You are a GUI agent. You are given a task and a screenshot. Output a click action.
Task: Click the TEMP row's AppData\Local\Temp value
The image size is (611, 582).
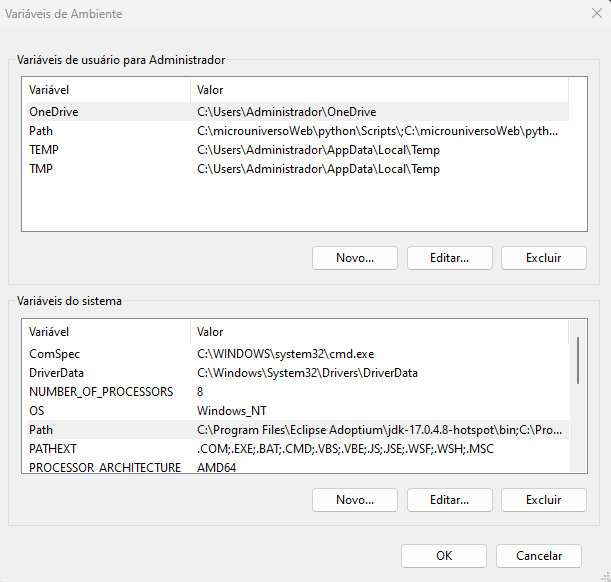[318, 150]
